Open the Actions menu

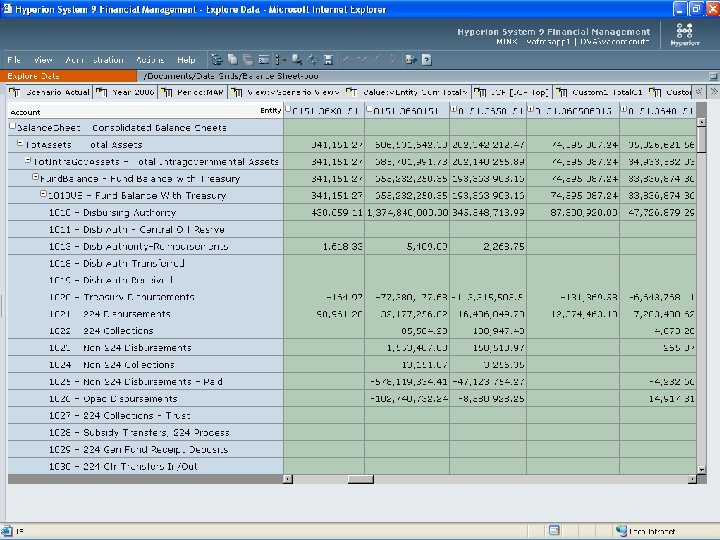pyautogui.click(x=150, y=60)
